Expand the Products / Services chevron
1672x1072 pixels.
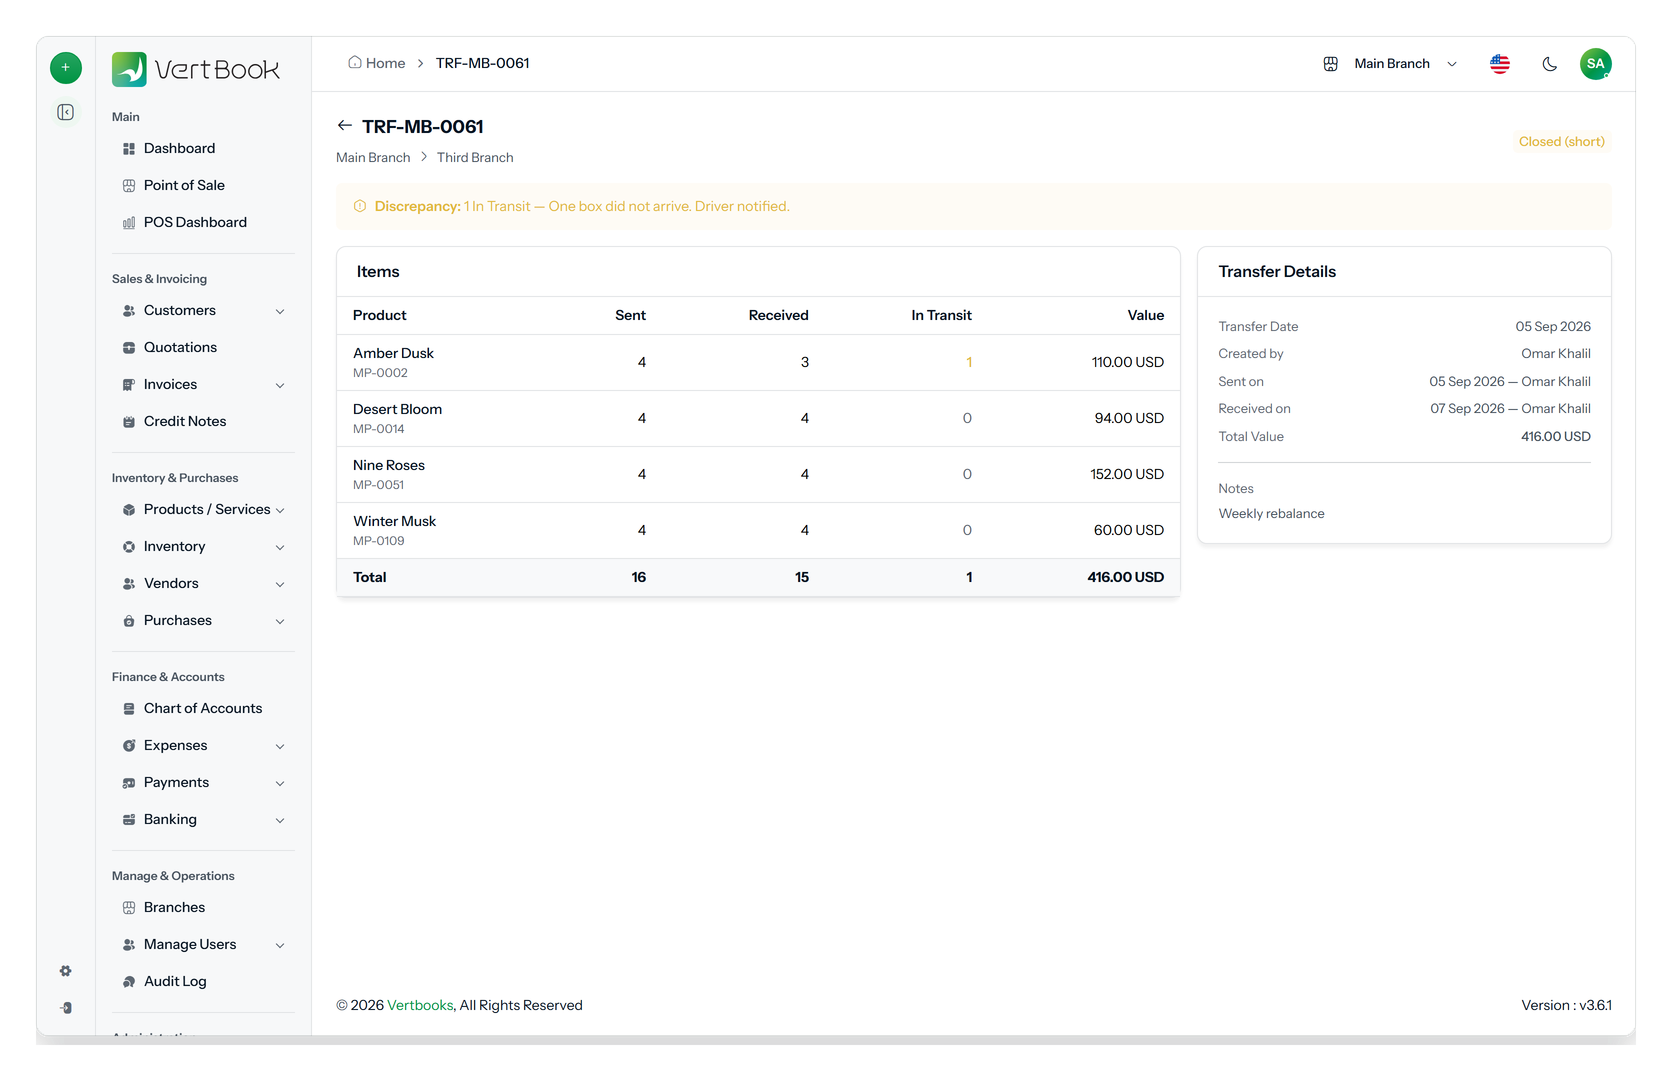[x=280, y=510]
